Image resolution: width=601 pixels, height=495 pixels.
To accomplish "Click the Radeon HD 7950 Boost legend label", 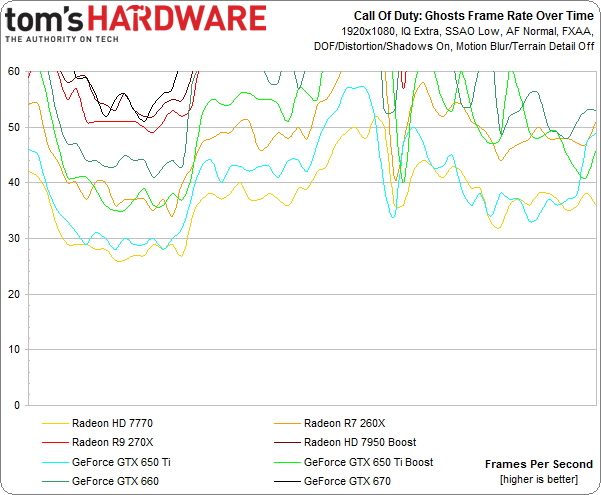I will tap(360, 442).
